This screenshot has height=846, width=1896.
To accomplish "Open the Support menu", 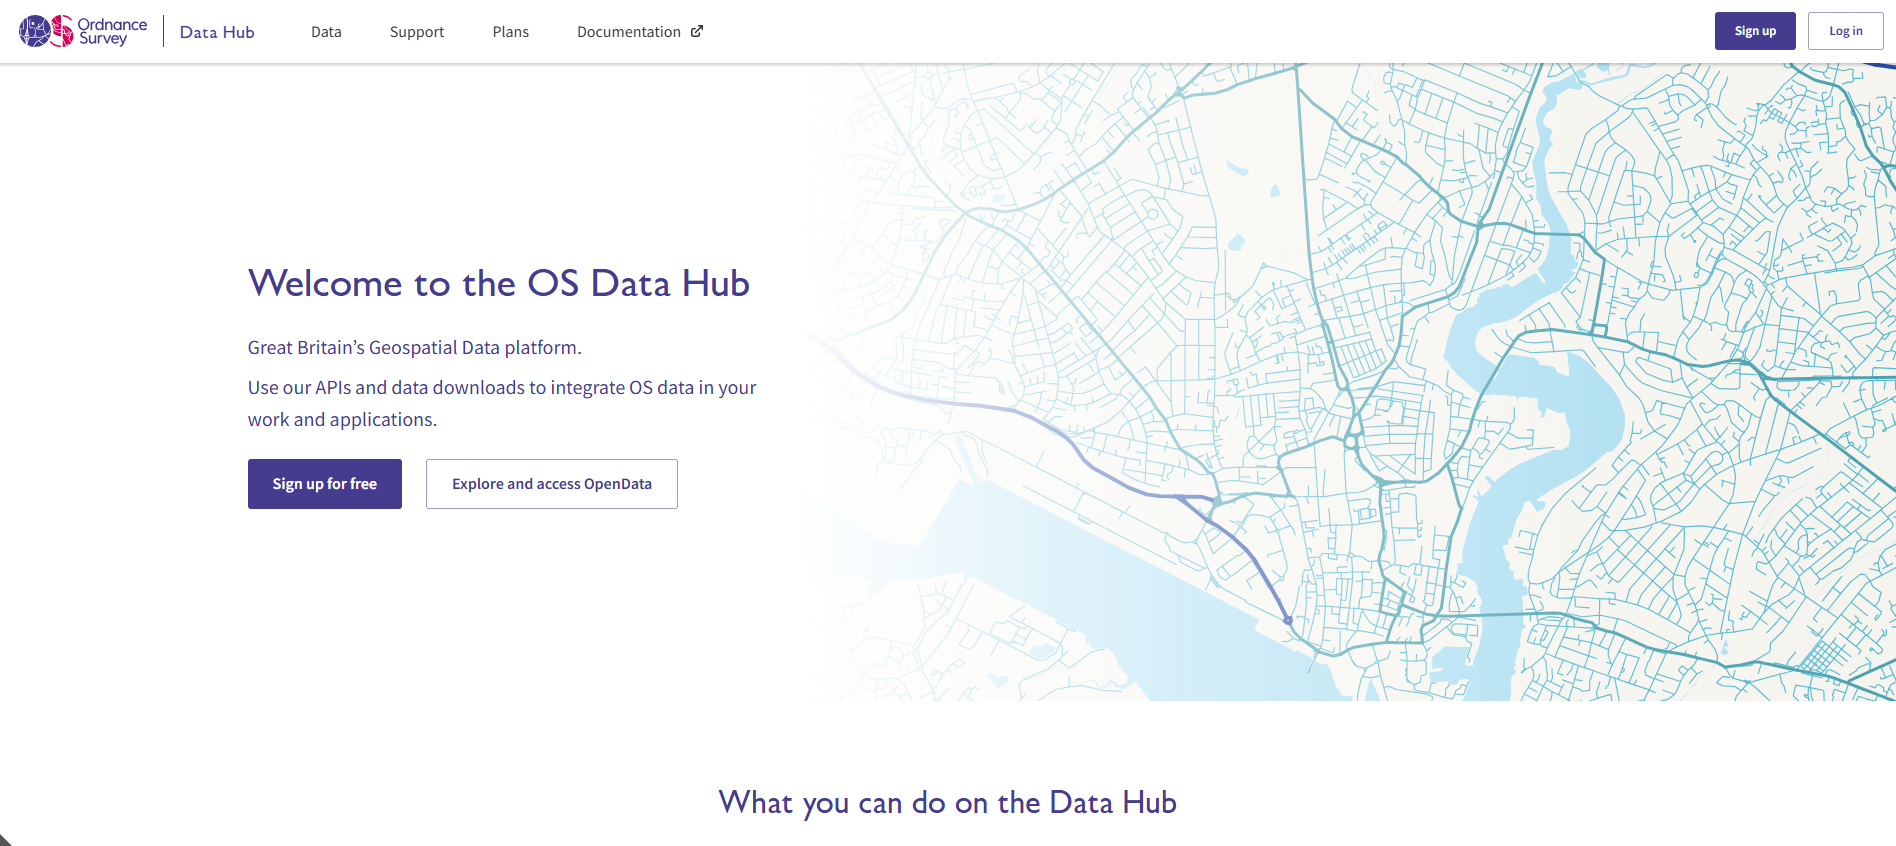I will 416,31.
